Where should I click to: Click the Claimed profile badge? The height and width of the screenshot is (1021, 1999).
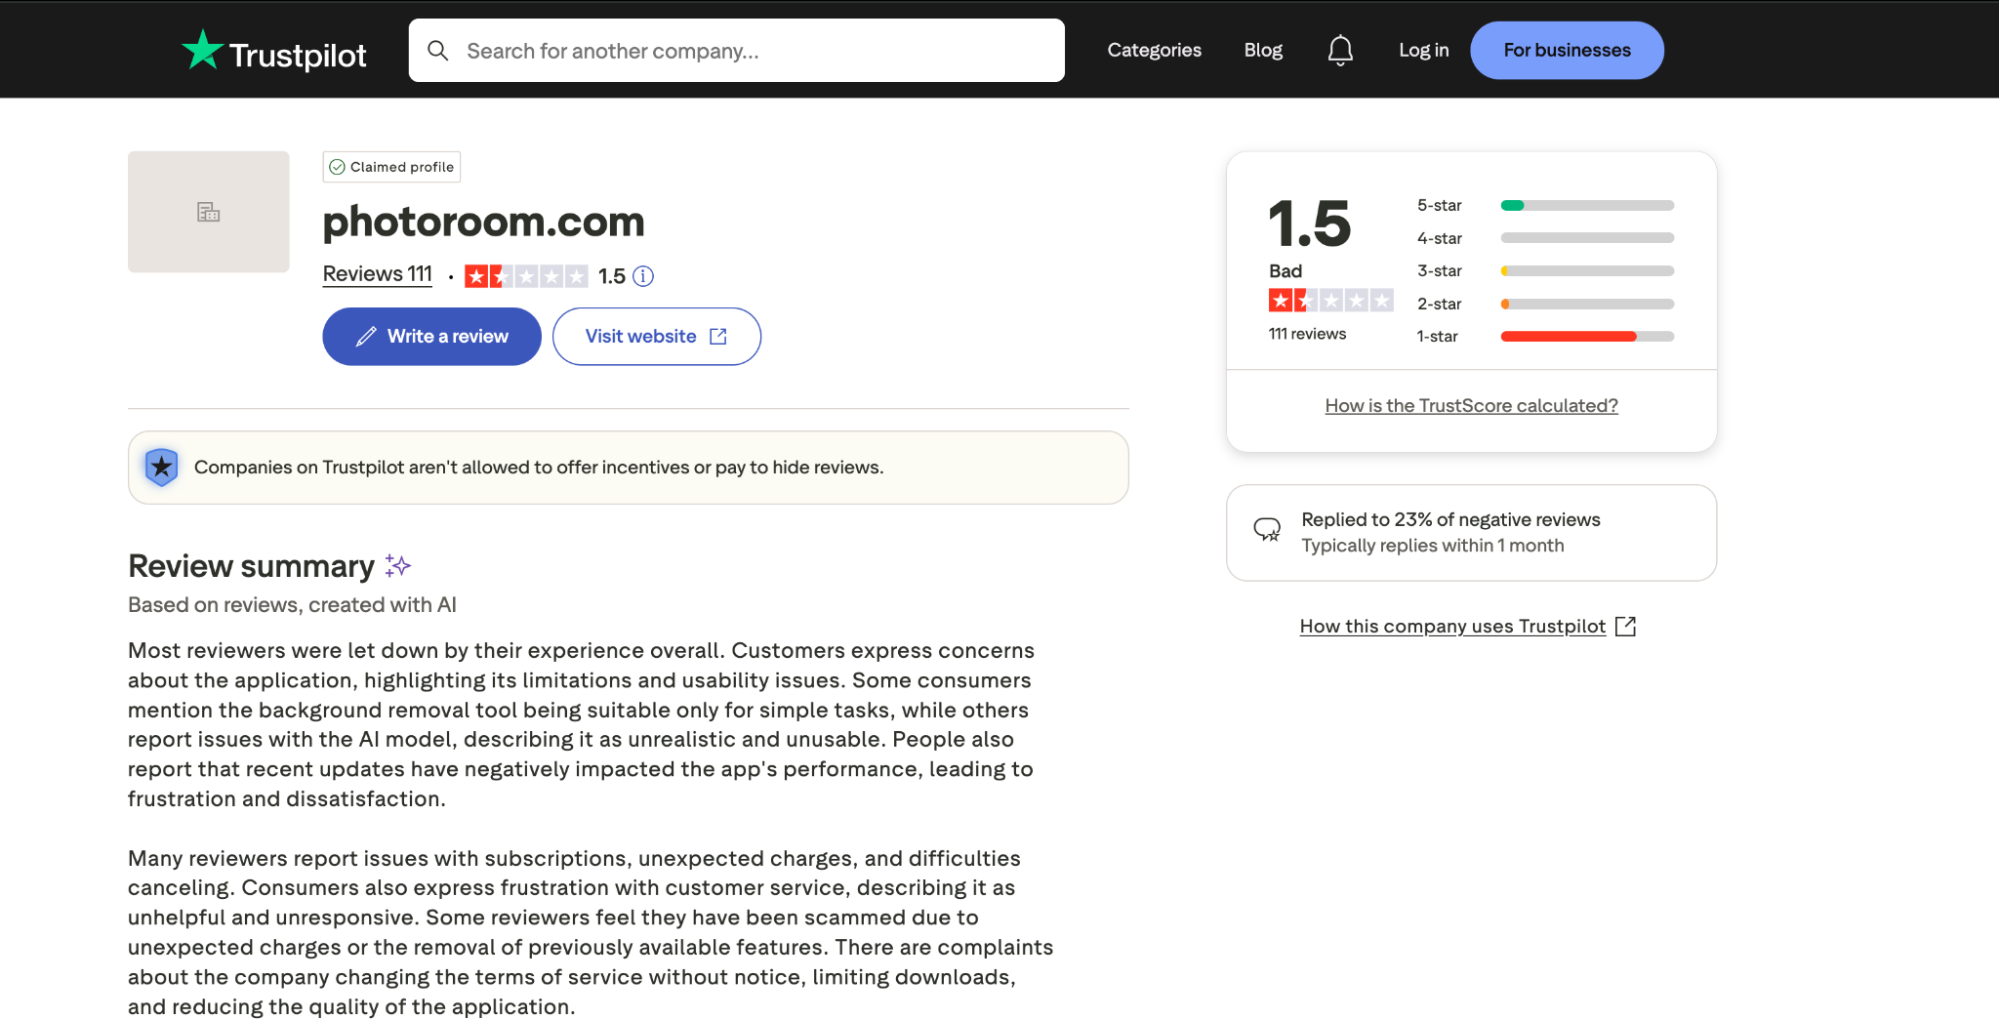391,167
